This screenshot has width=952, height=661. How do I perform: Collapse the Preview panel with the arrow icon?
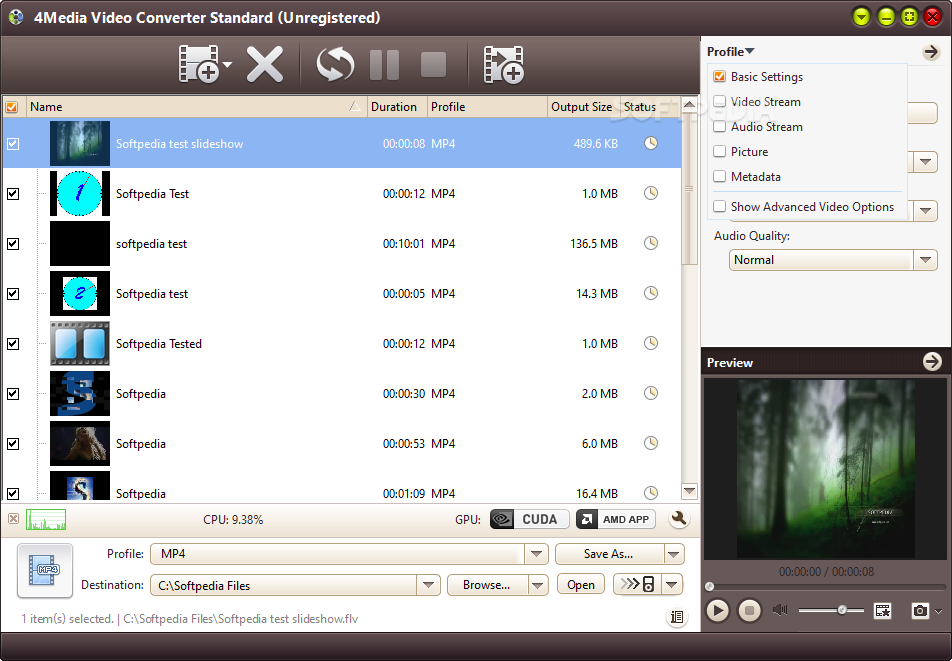(932, 362)
